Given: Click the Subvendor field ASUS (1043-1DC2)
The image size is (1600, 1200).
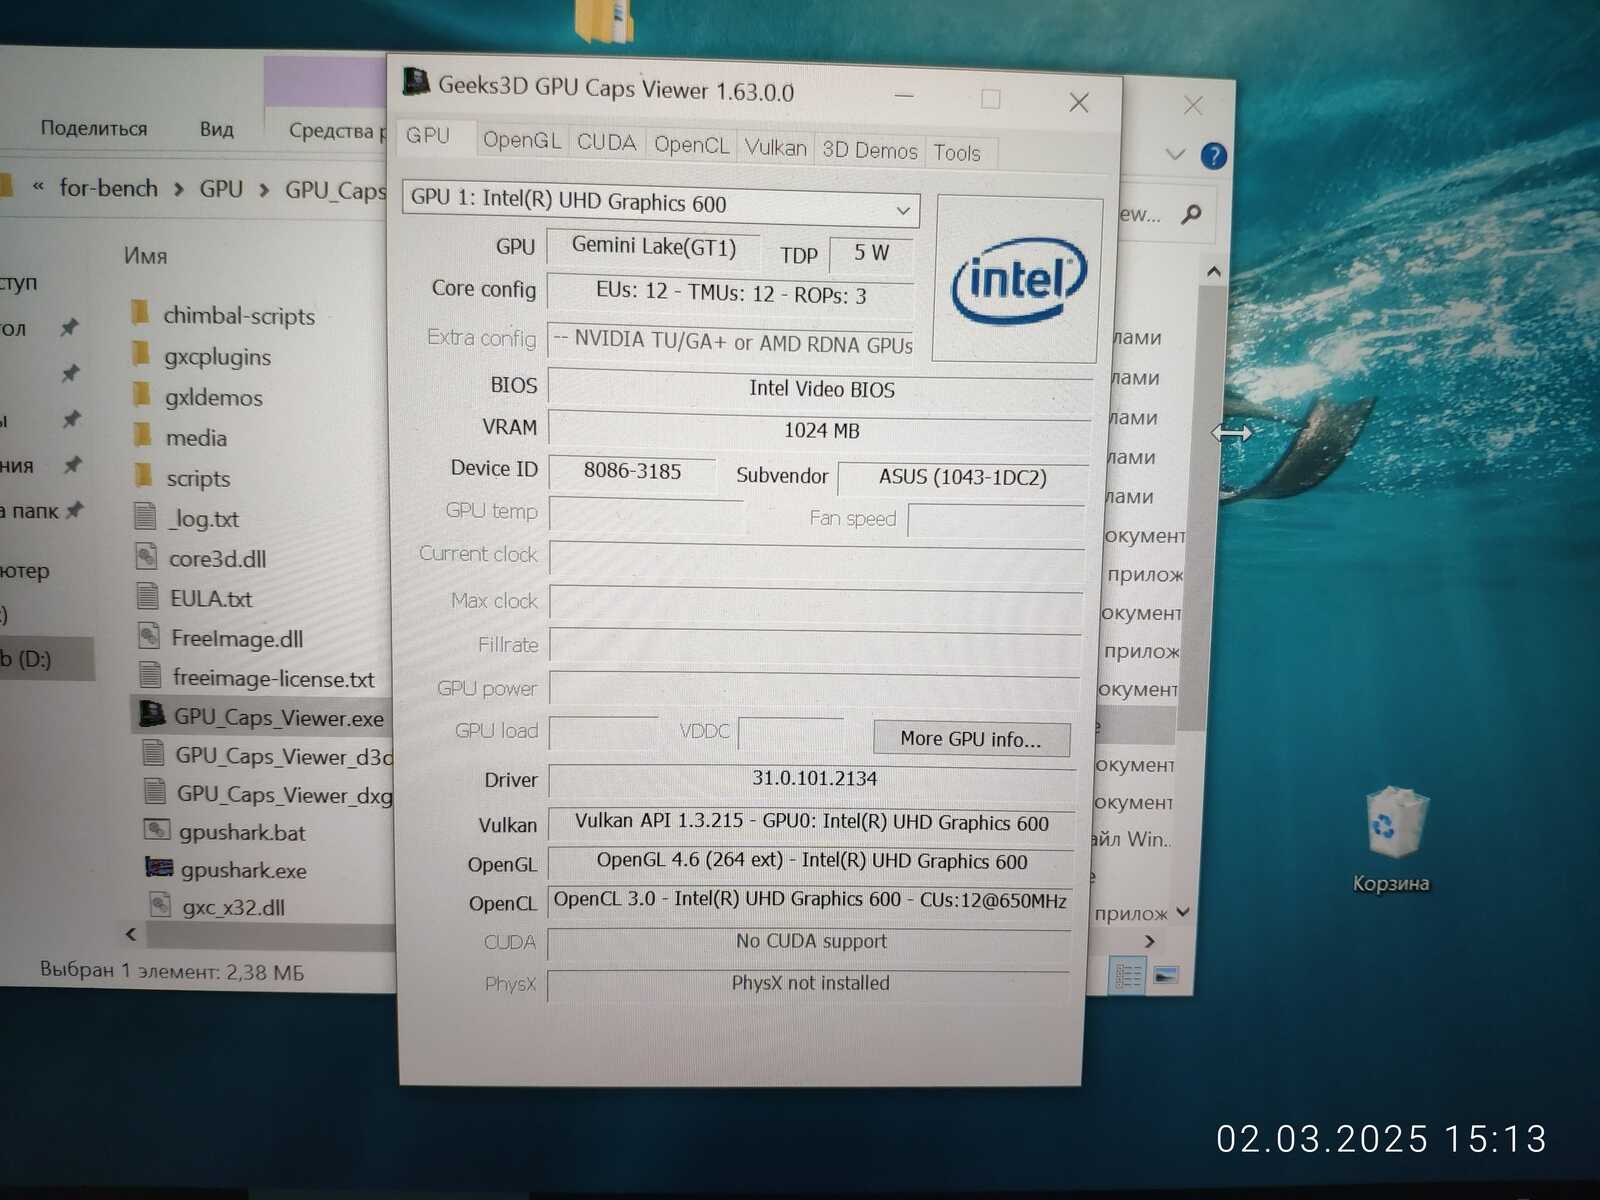Looking at the screenshot, I should (x=963, y=478).
